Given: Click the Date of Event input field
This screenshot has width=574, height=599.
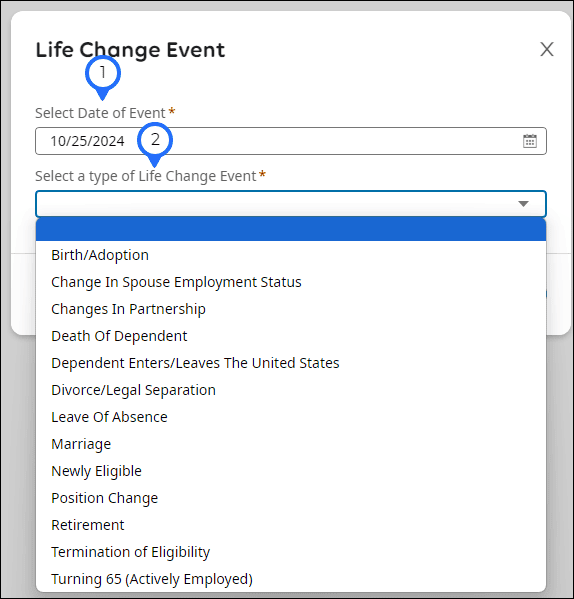Looking at the screenshot, I should click(291, 141).
